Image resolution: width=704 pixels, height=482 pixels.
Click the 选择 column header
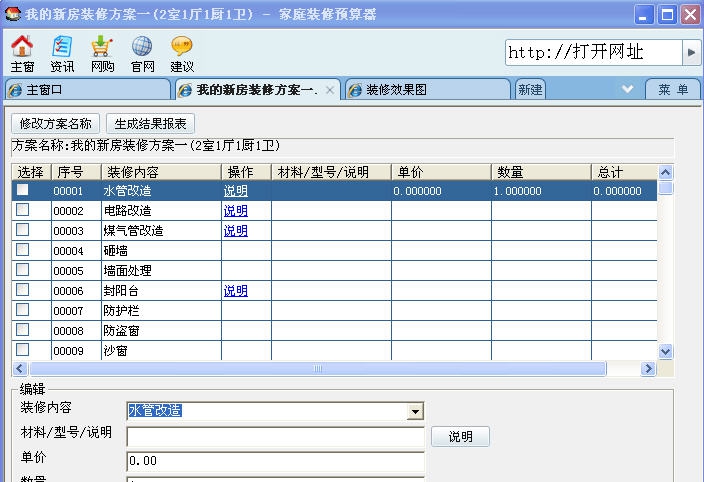coord(31,172)
